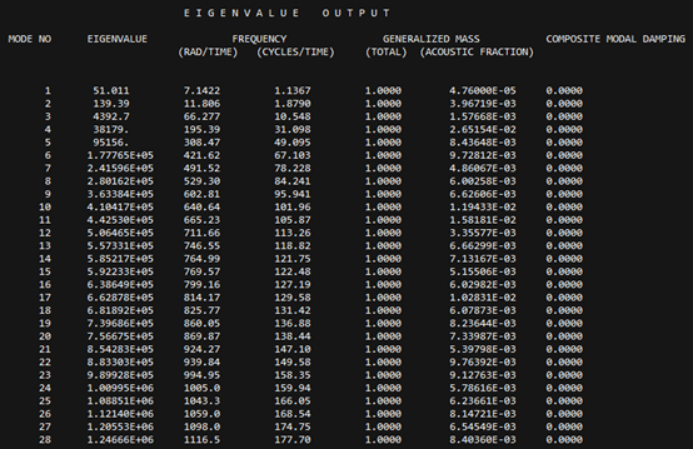Select rad/time value 1043.3
The image size is (693, 449).
tap(202, 401)
